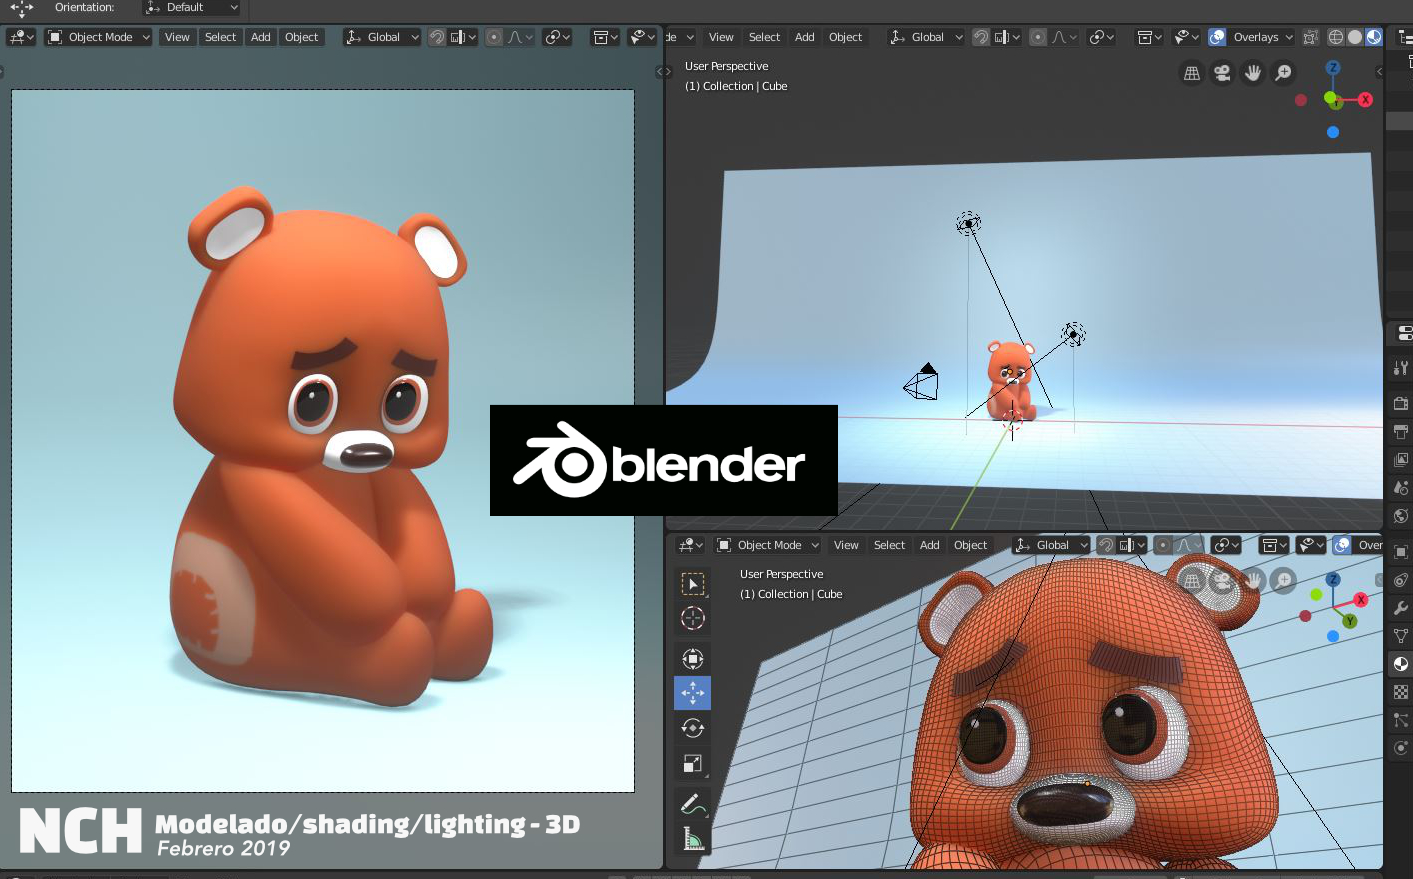Open the Texture checkerboard properties tab
The width and height of the screenshot is (1413, 879).
(x=1401, y=692)
